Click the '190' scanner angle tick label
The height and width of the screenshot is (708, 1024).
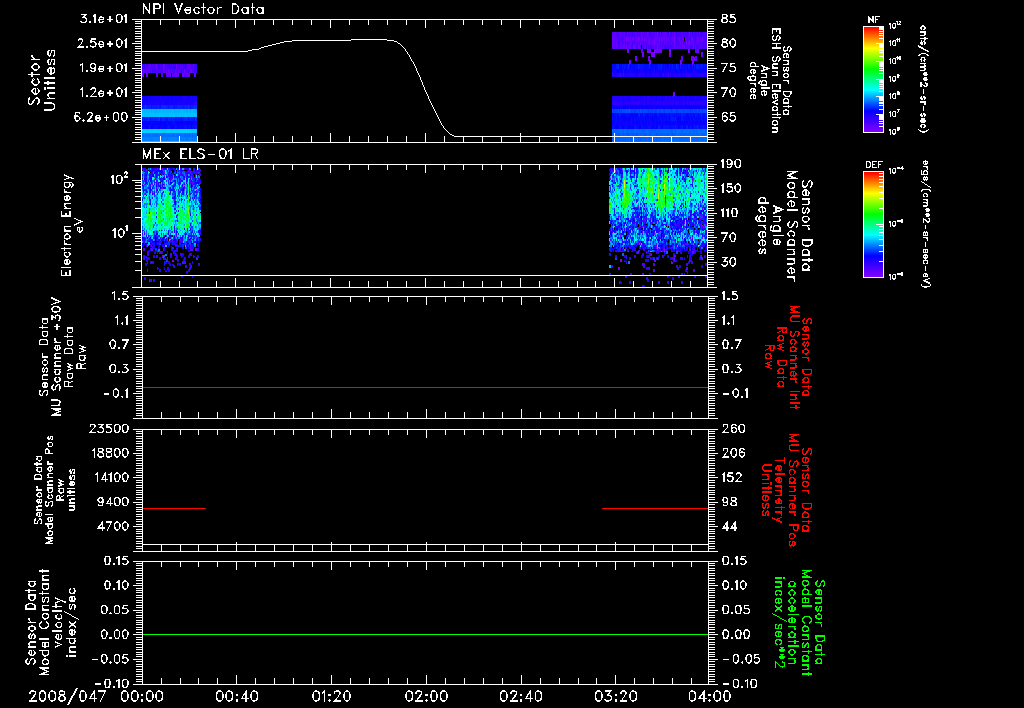pyautogui.click(x=732, y=164)
